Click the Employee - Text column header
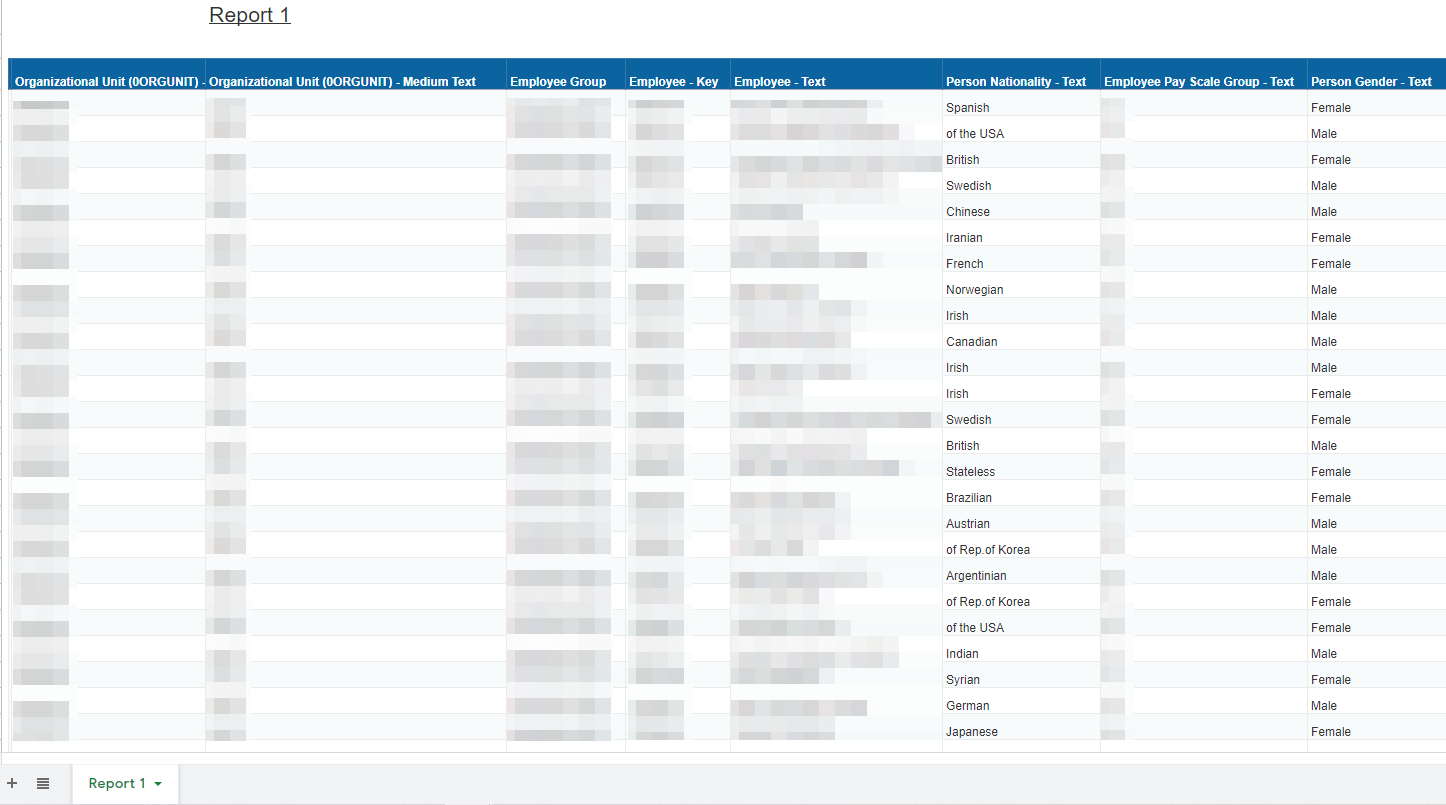This screenshot has height=805, width=1446. click(780, 82)
